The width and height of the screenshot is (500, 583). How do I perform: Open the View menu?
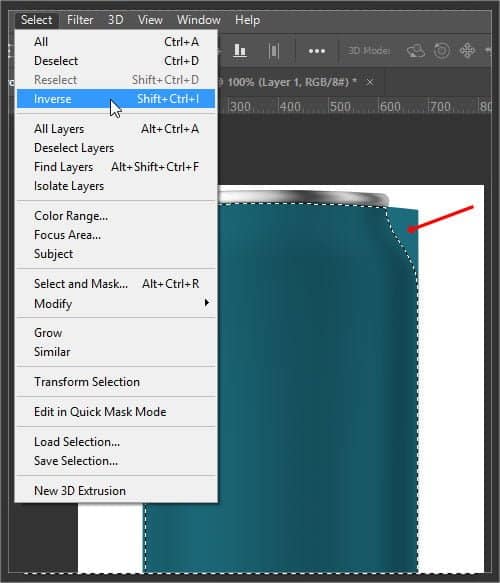coord(150,20)
